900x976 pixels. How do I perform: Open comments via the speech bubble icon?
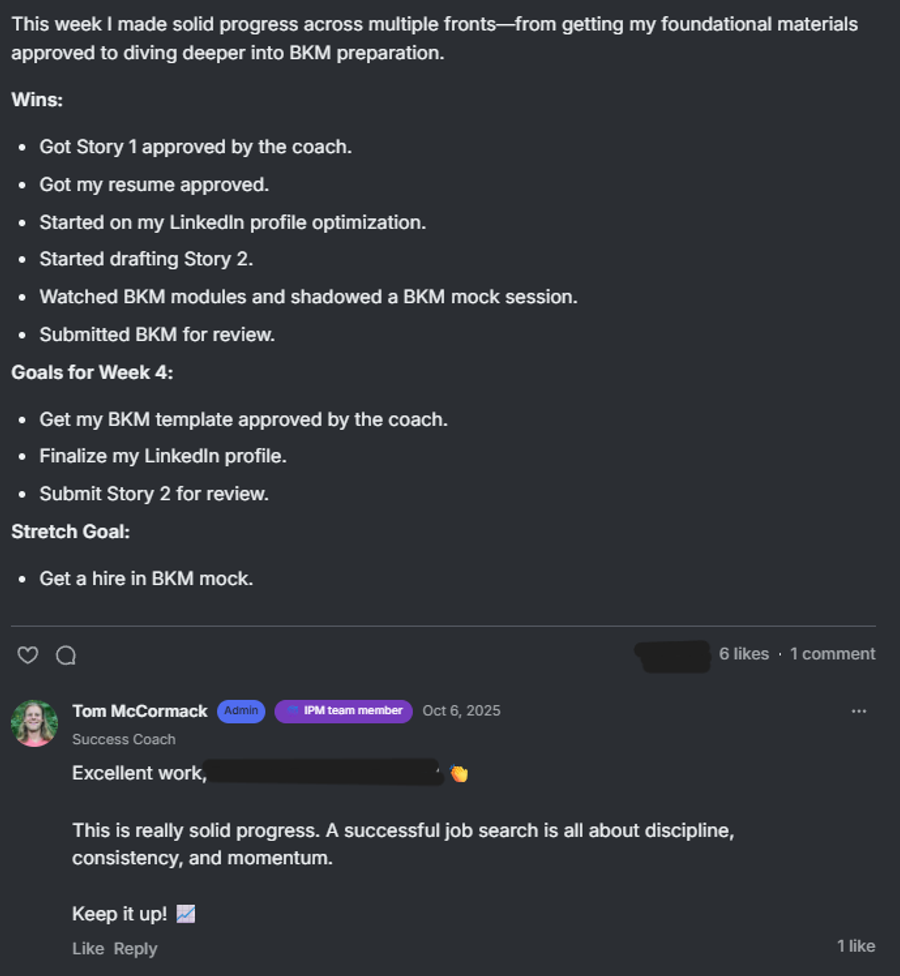tap(65, 655)
